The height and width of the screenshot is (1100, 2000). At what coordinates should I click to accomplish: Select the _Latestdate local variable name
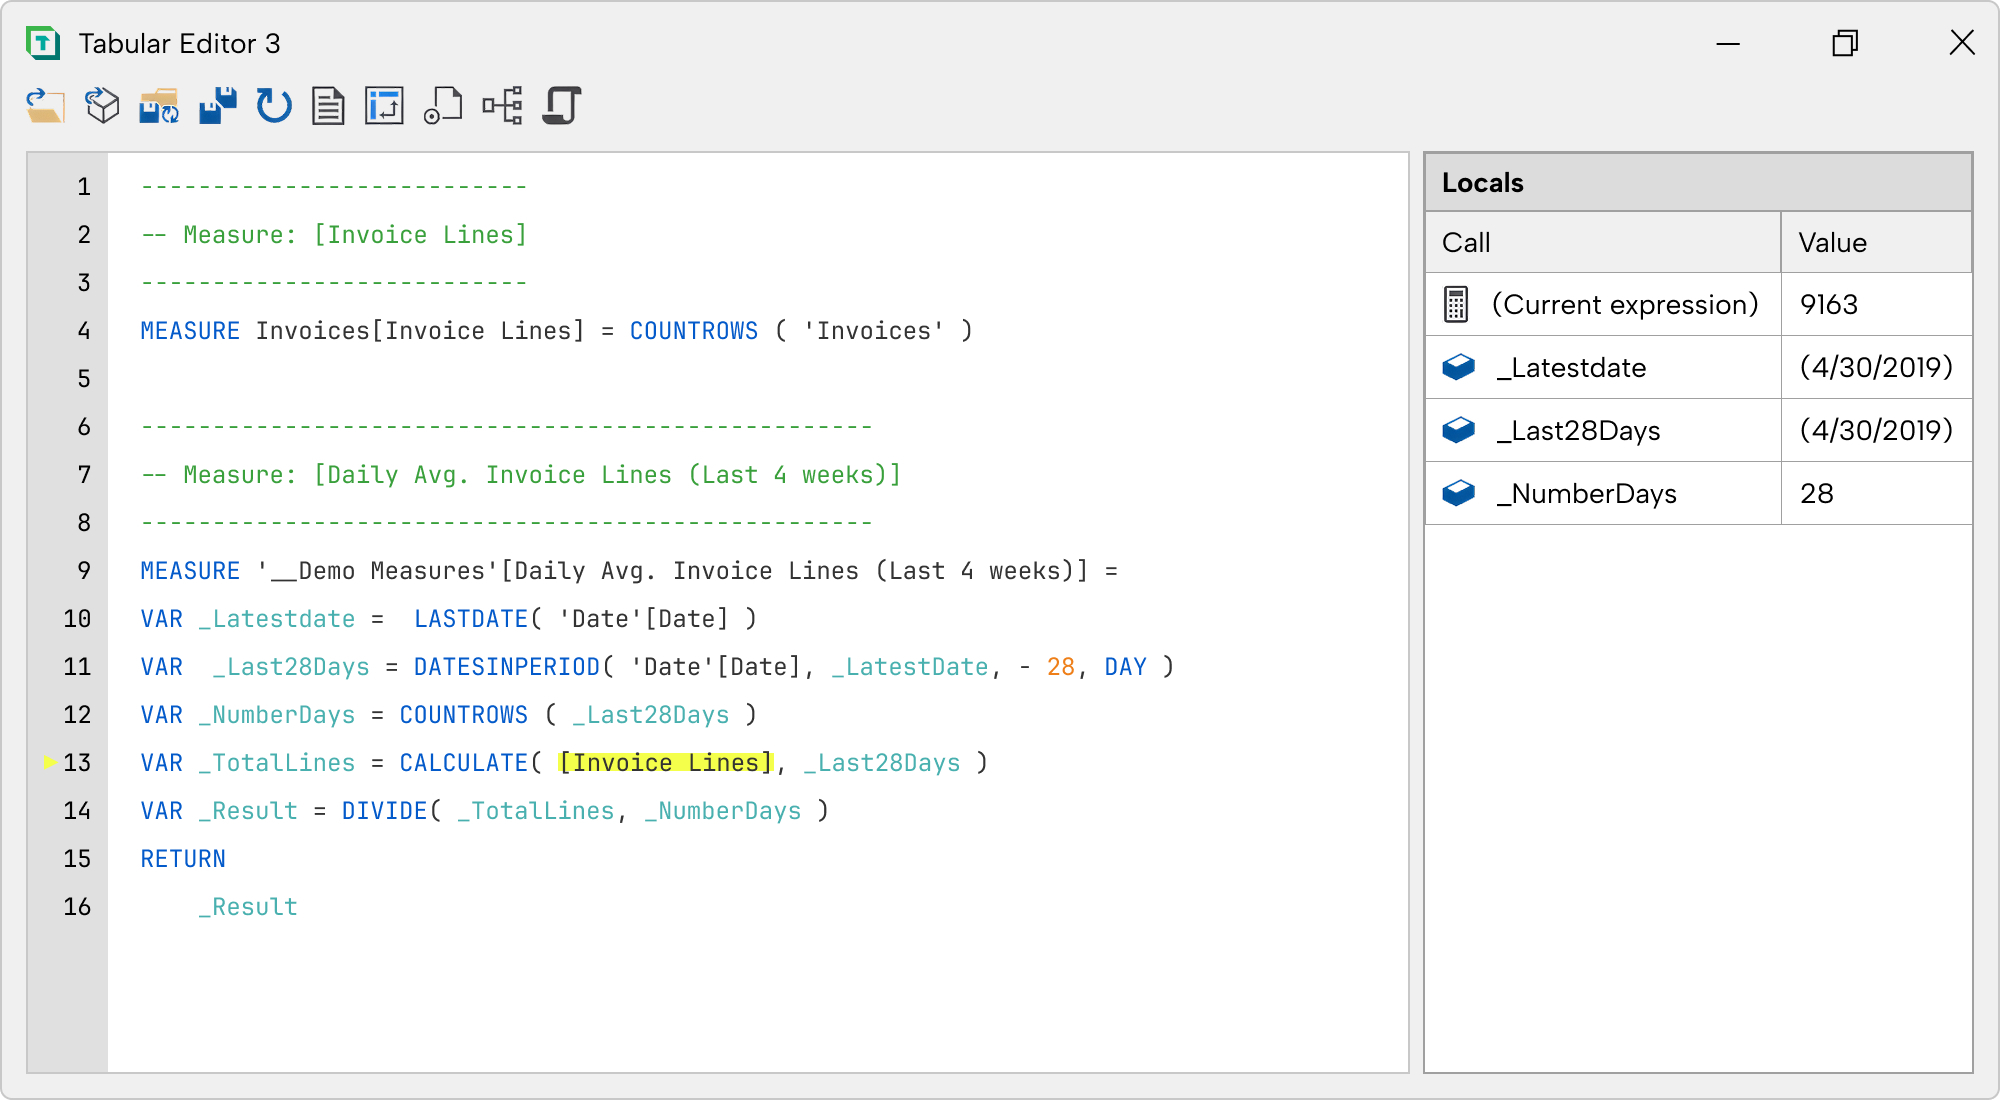(x=1571, y=368)
